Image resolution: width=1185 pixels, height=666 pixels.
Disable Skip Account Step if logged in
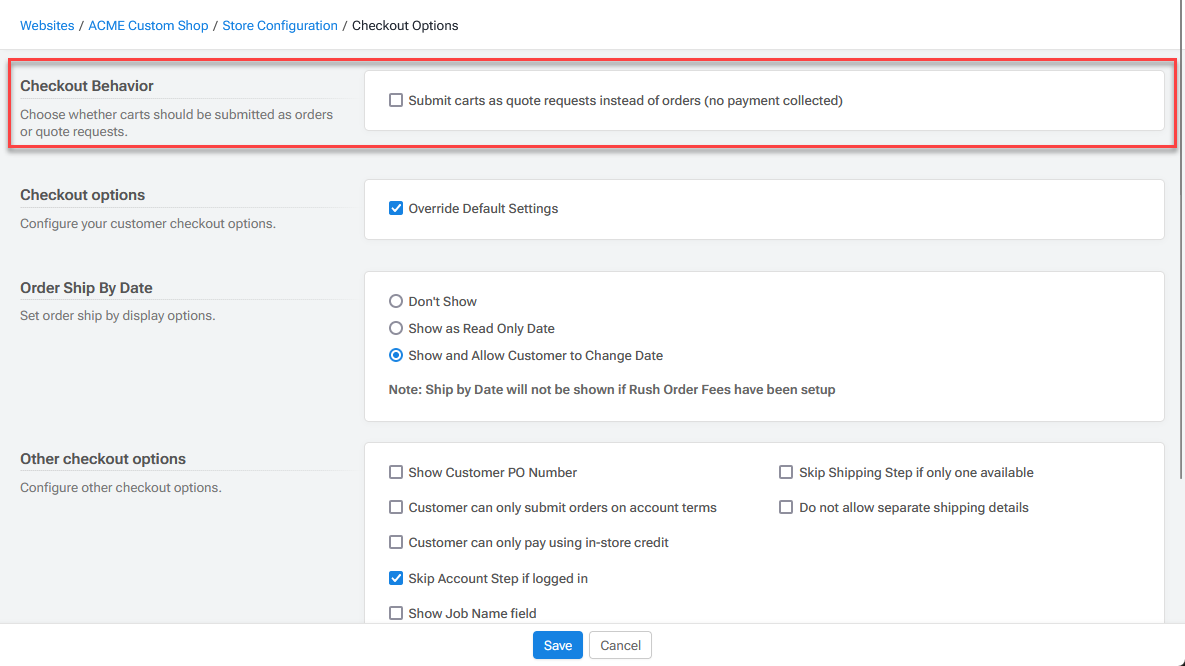point(396,578)
